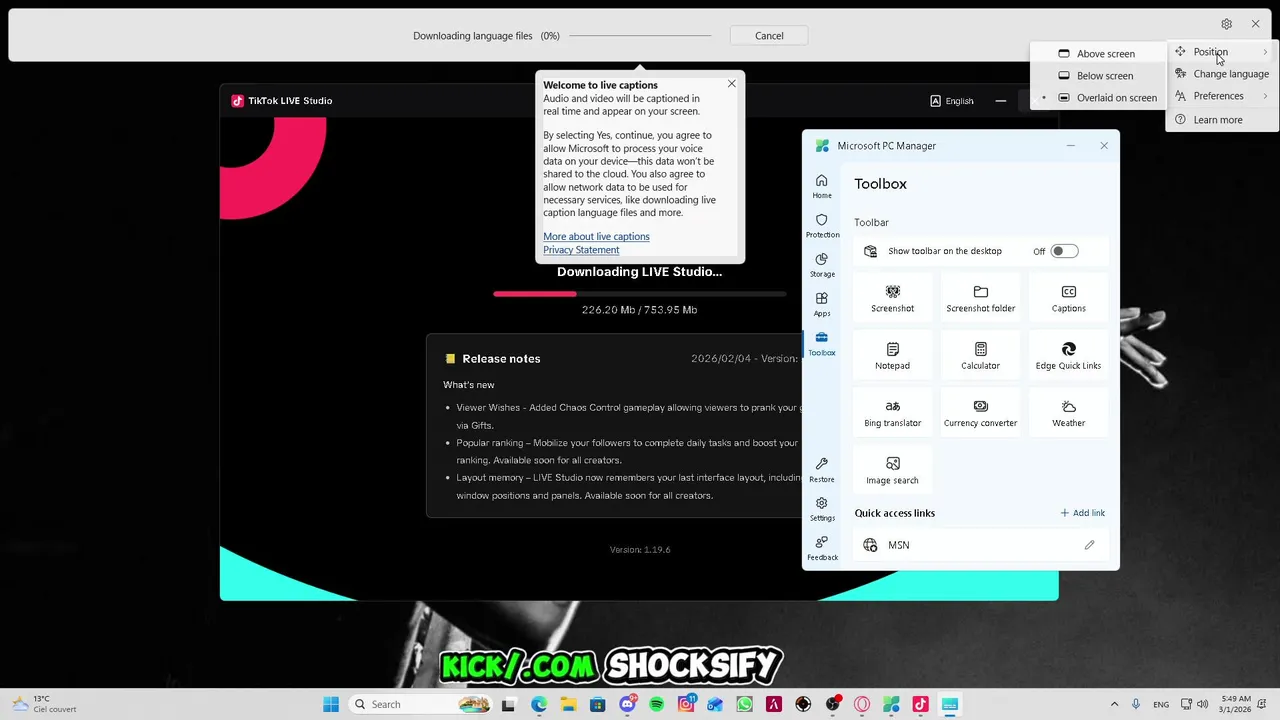Click the microphone icon in system tray
The width and height of the screenshot is (1280, 720).
[1136, 704]
